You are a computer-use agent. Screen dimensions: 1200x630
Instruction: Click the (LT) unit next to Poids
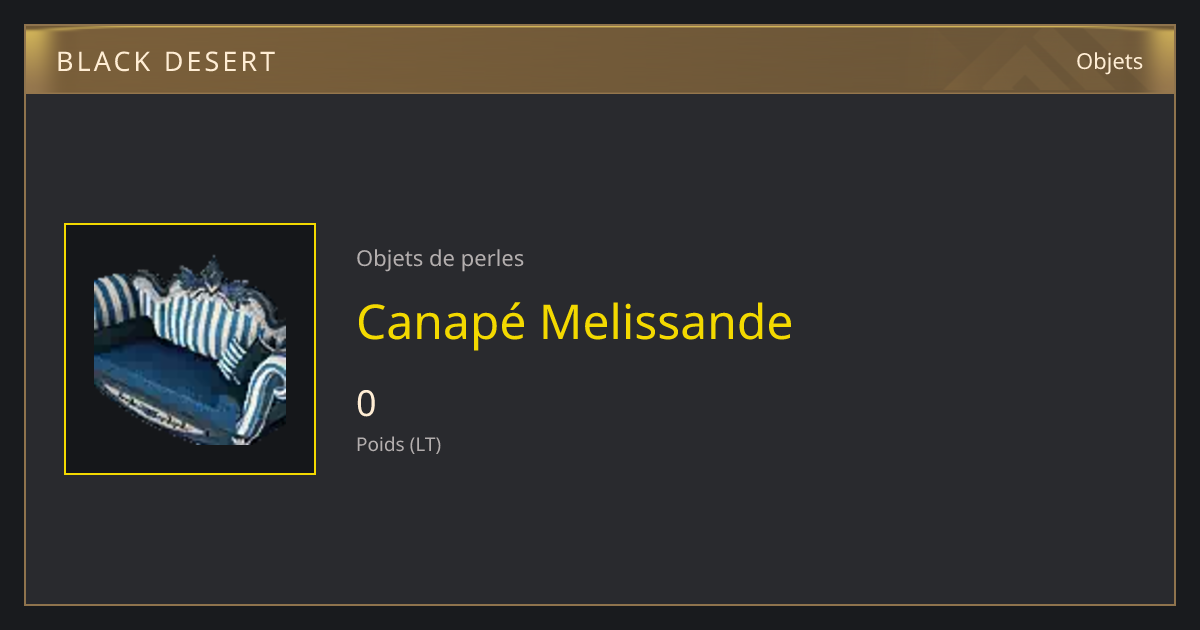pos(425,444)
